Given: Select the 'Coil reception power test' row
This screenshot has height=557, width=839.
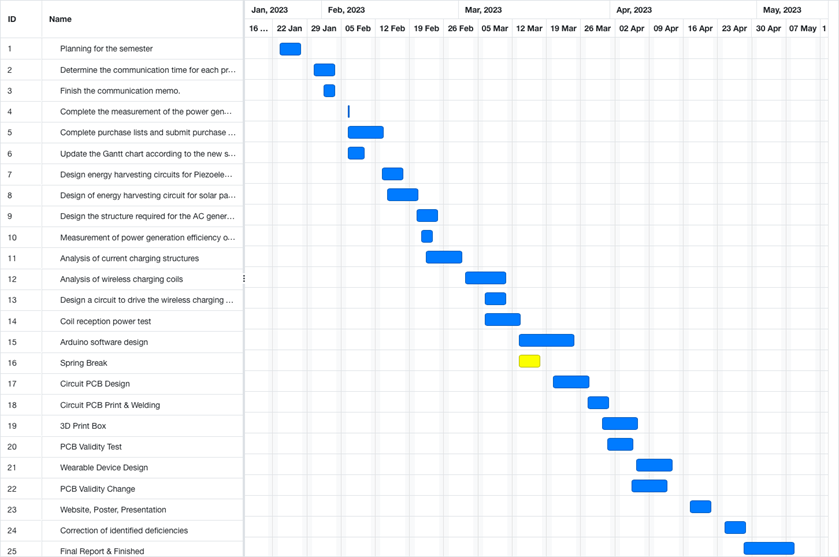Looking at the screenshot, I should pyautogui.click(x=105, y=321).
